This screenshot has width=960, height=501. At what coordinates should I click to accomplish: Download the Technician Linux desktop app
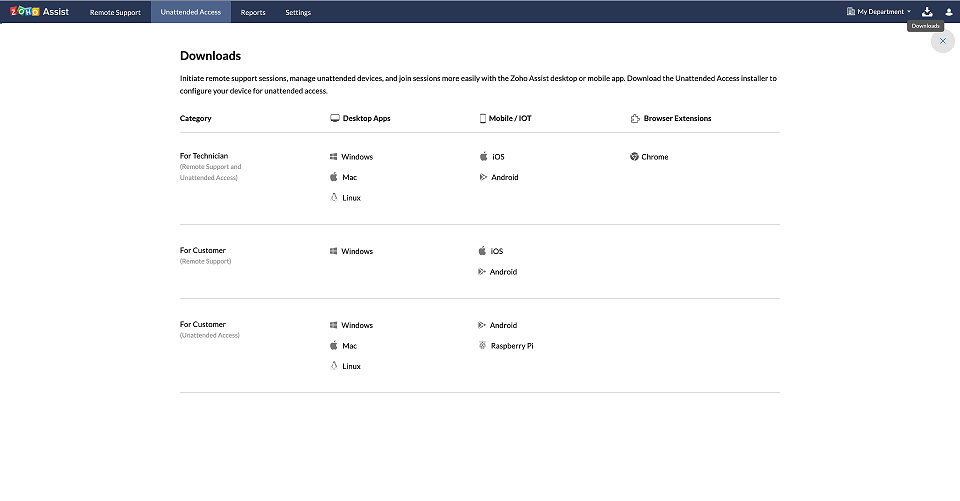coord(351,198)
